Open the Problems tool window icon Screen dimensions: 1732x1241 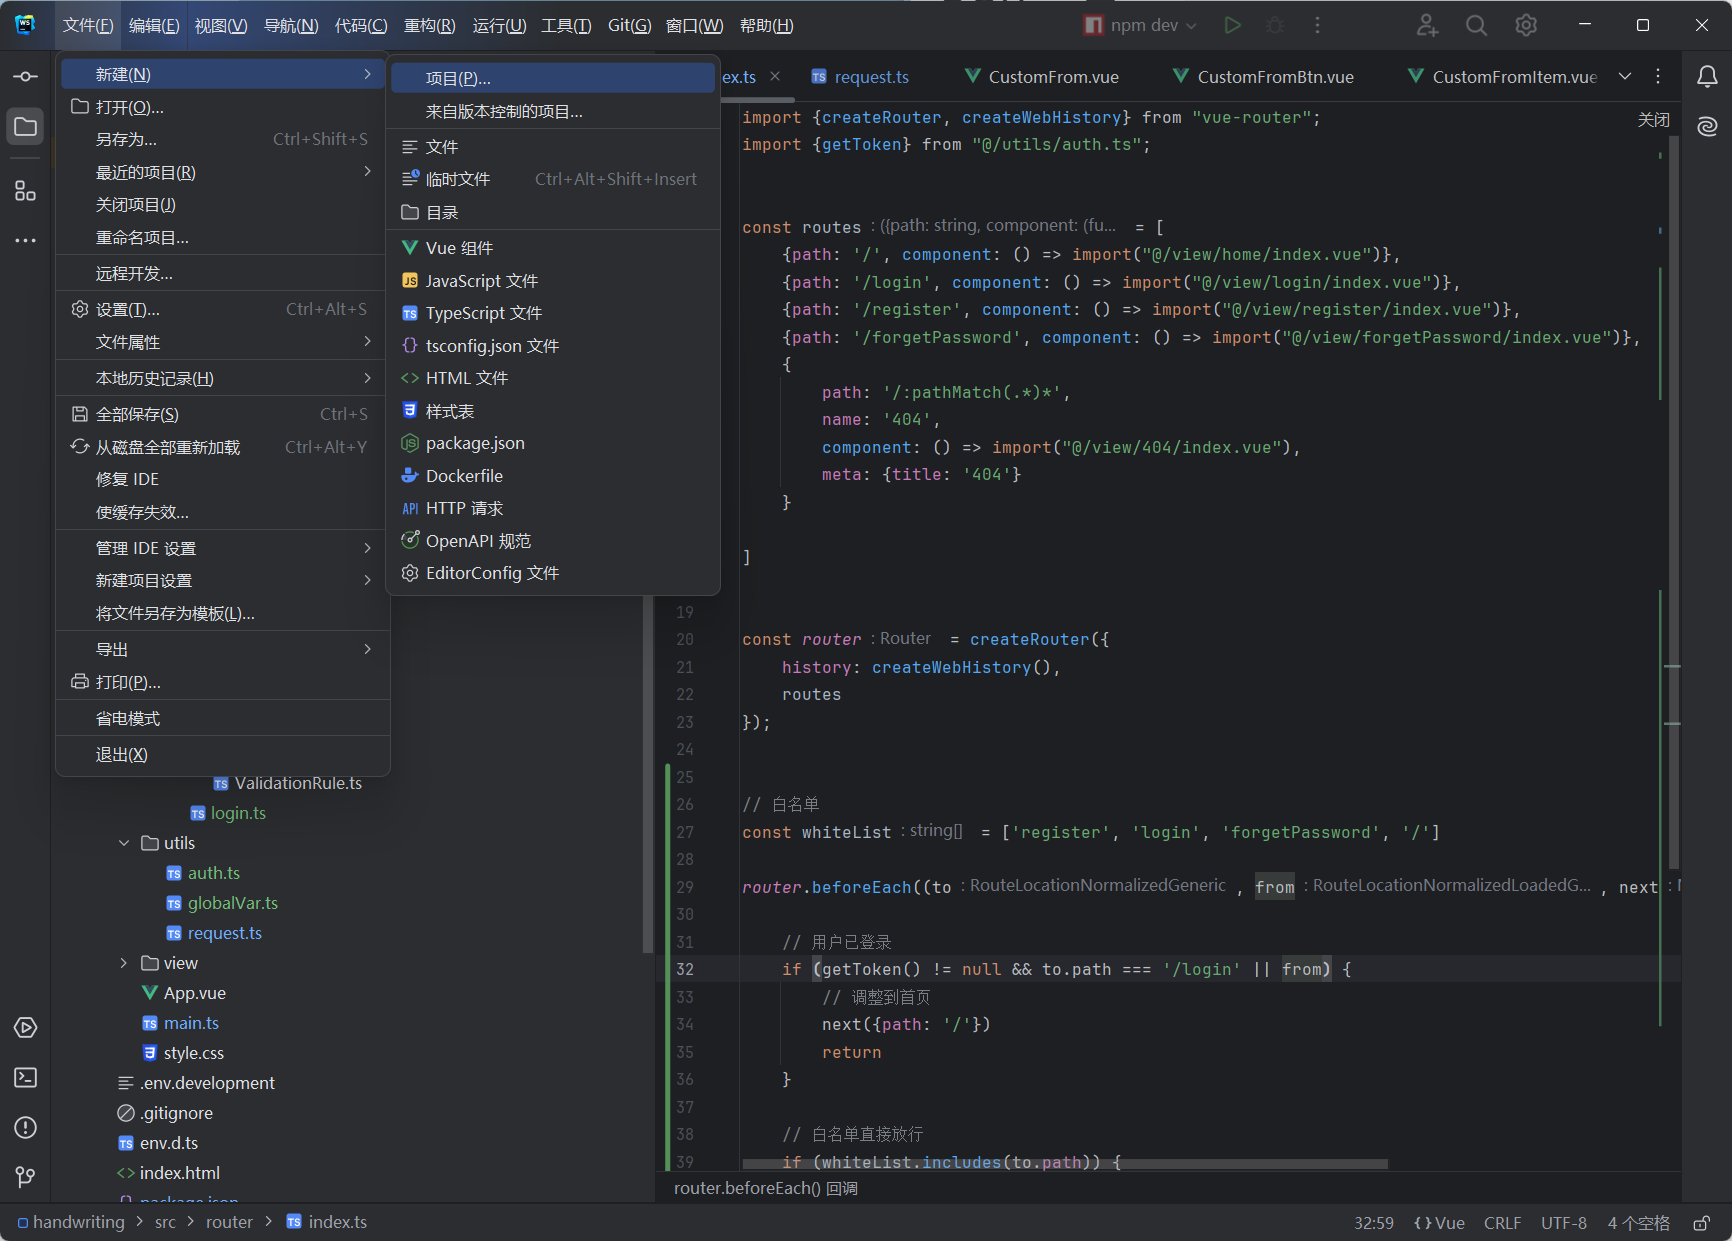[x=26, y=1127]
